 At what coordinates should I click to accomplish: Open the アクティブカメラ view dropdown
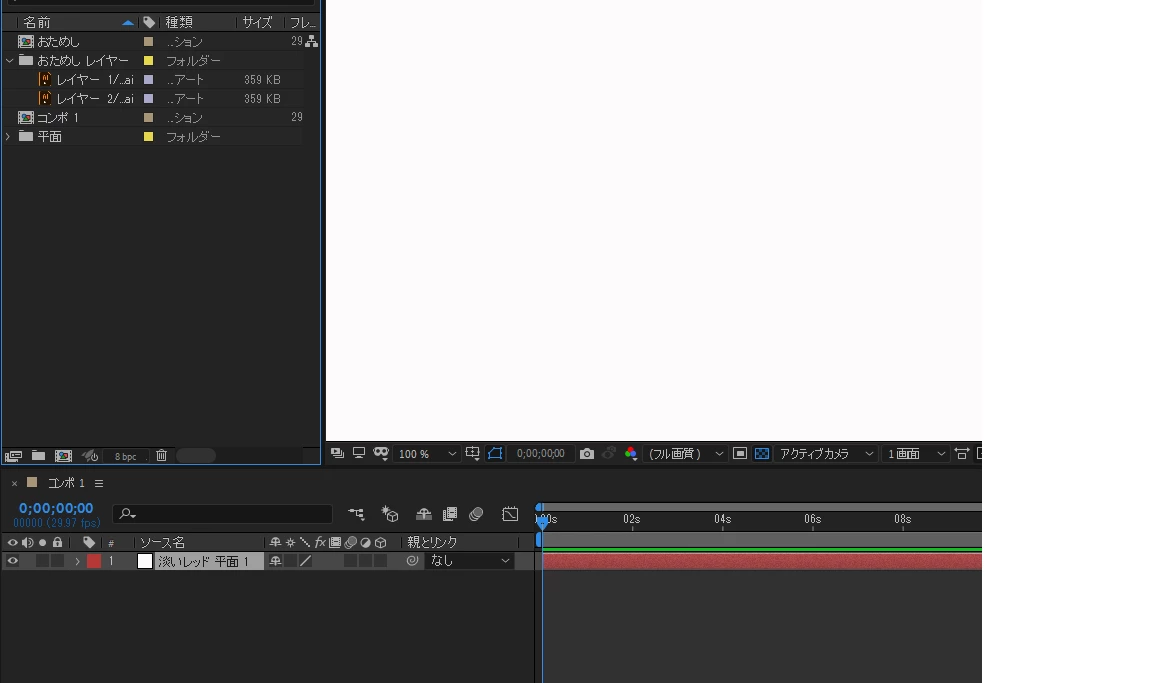coord(827,454)
